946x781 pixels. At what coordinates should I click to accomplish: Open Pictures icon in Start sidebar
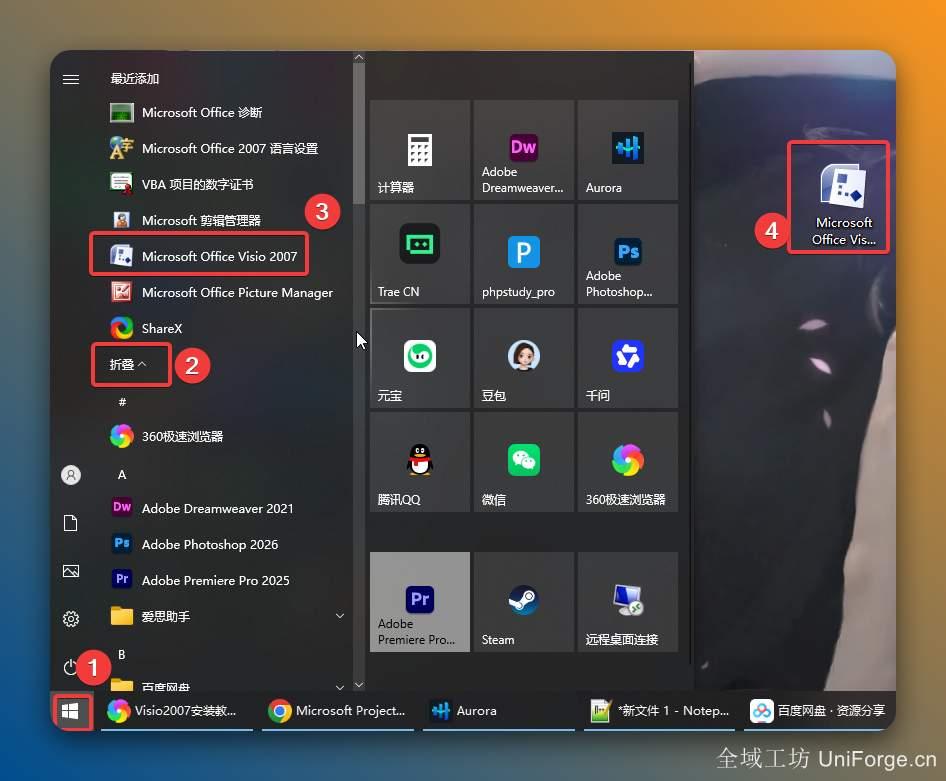coord(71,571)
